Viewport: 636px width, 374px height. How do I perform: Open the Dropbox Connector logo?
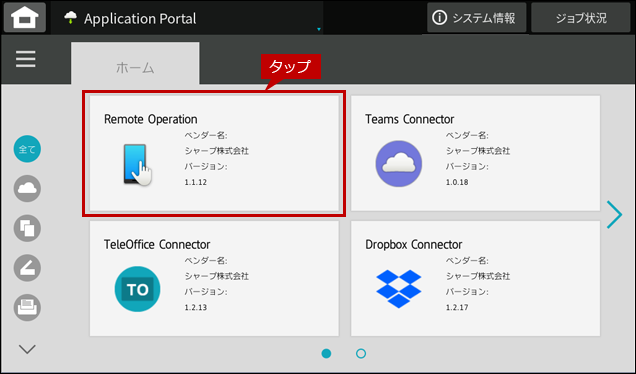click(x=399, y=288)
